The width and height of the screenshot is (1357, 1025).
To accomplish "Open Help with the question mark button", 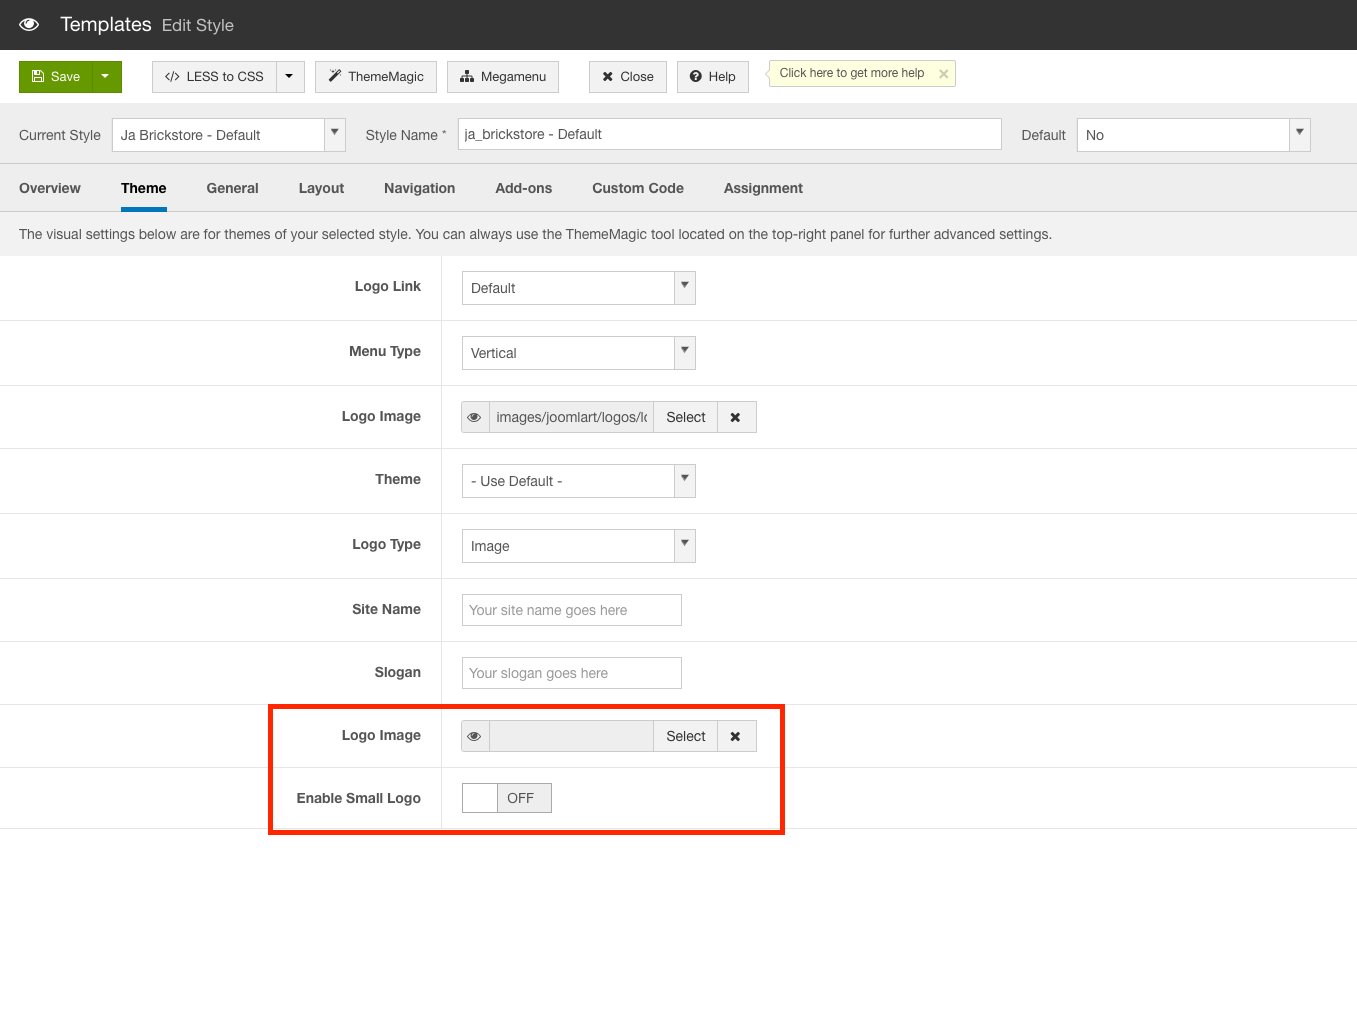I will click(x=712, y=77).
